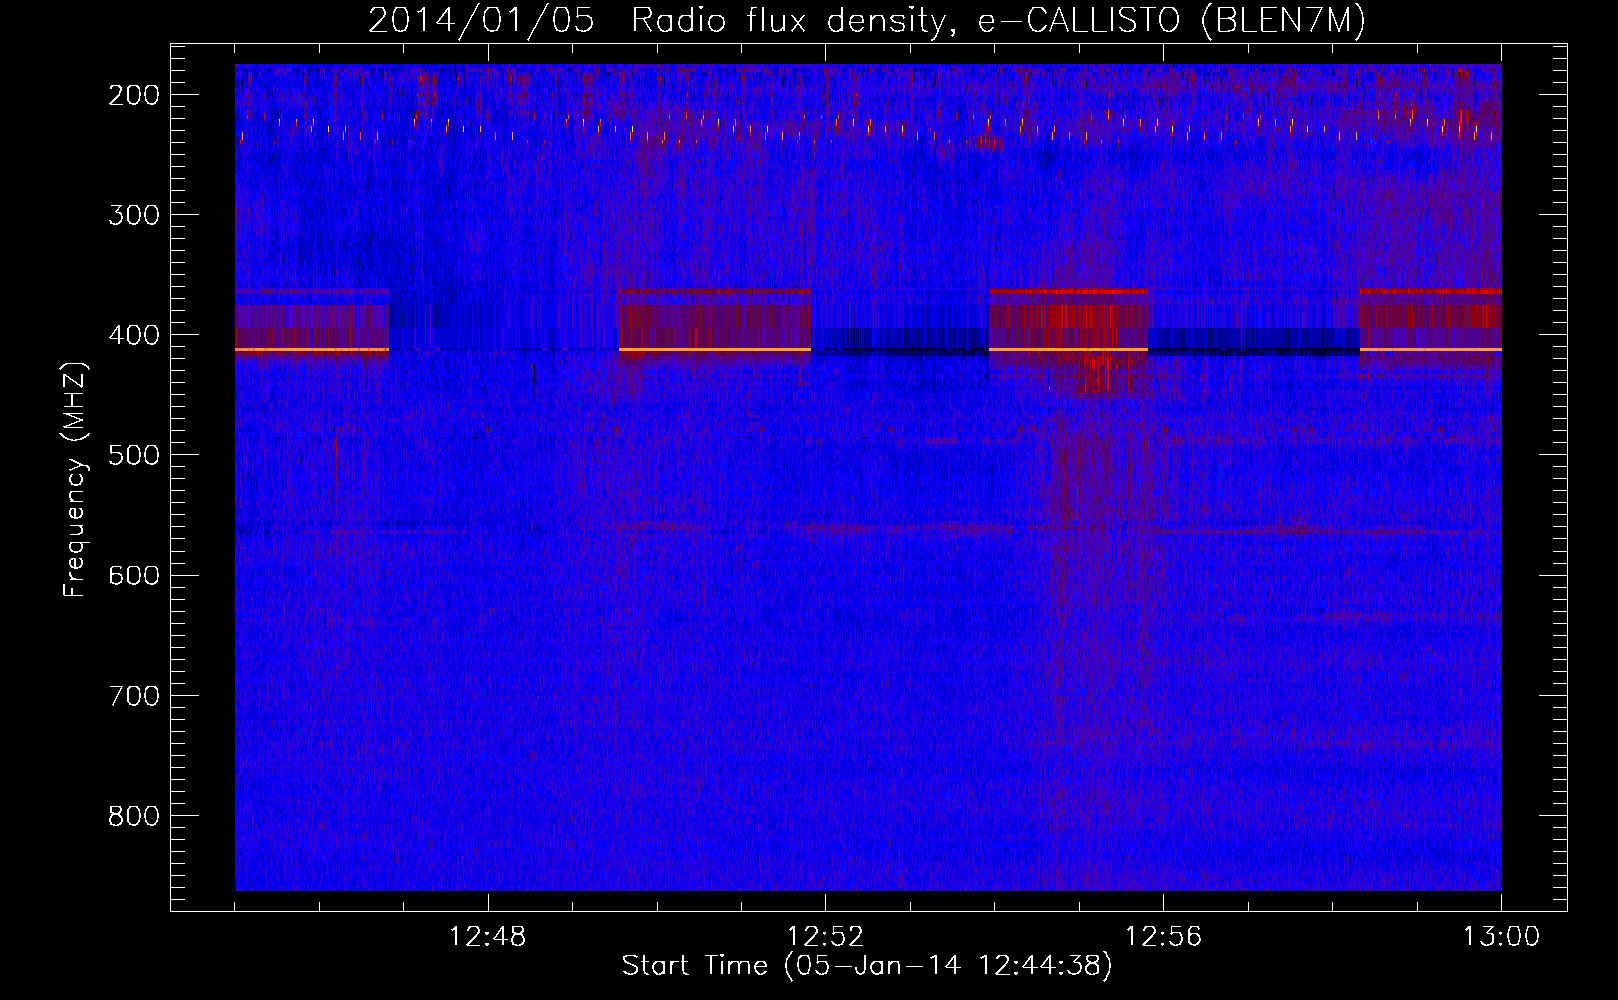The image size is (1618, 1000).
Task: Click the plot title mentioning e-CALLISTO (BLEN7M)
Action: (x=866, y=20)
